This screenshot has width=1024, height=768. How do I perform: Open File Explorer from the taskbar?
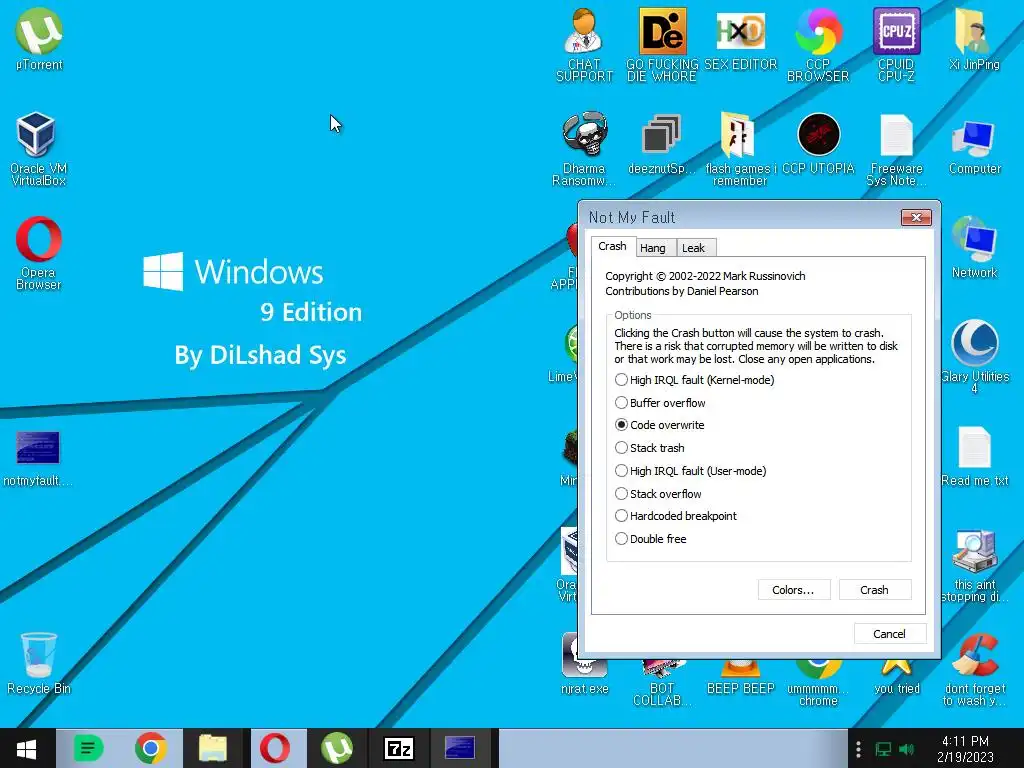pyautogui.click(x=213, y=748)
